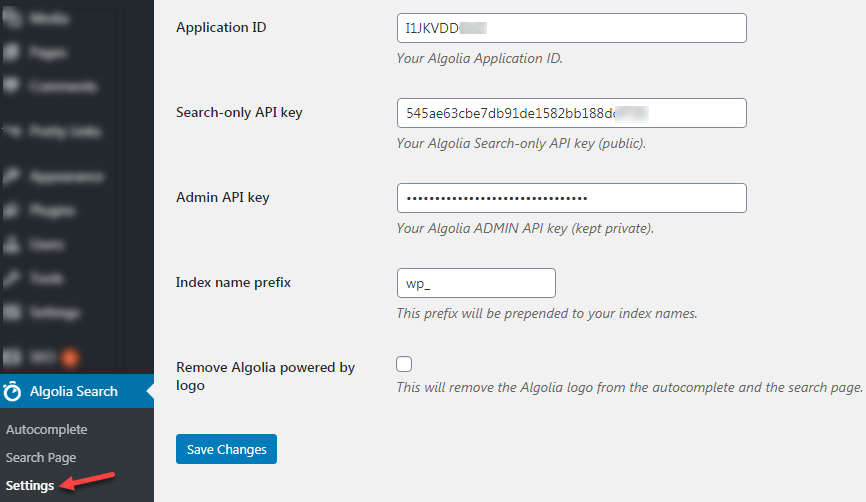
Task: Open the Pretty Links menu item
Action: [62, 131]
